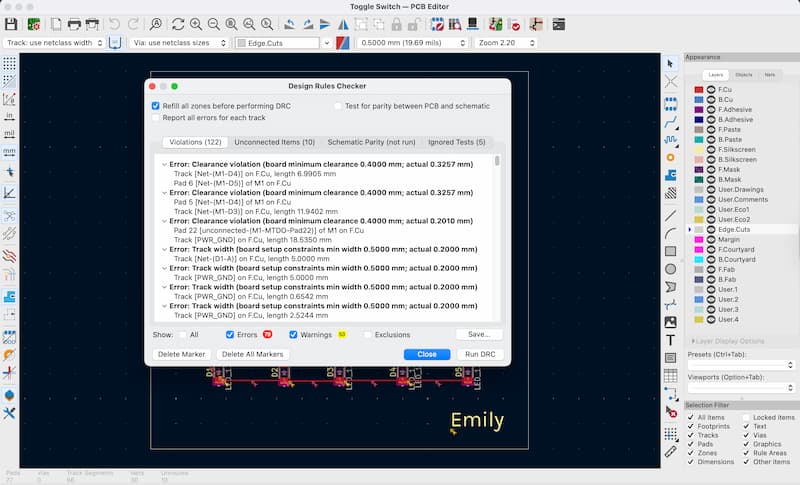Select the Add Image tool
This screenshot has height=485, width=800.
tap(670, 322)
